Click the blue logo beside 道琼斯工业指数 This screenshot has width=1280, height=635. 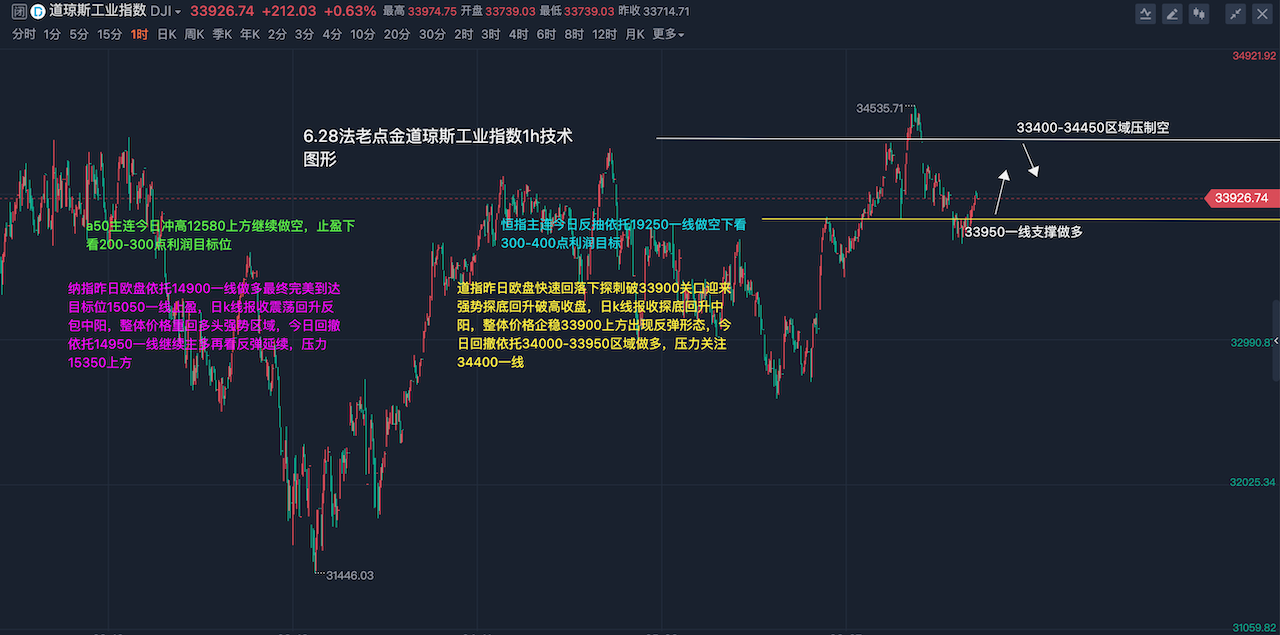click(37, 12)
